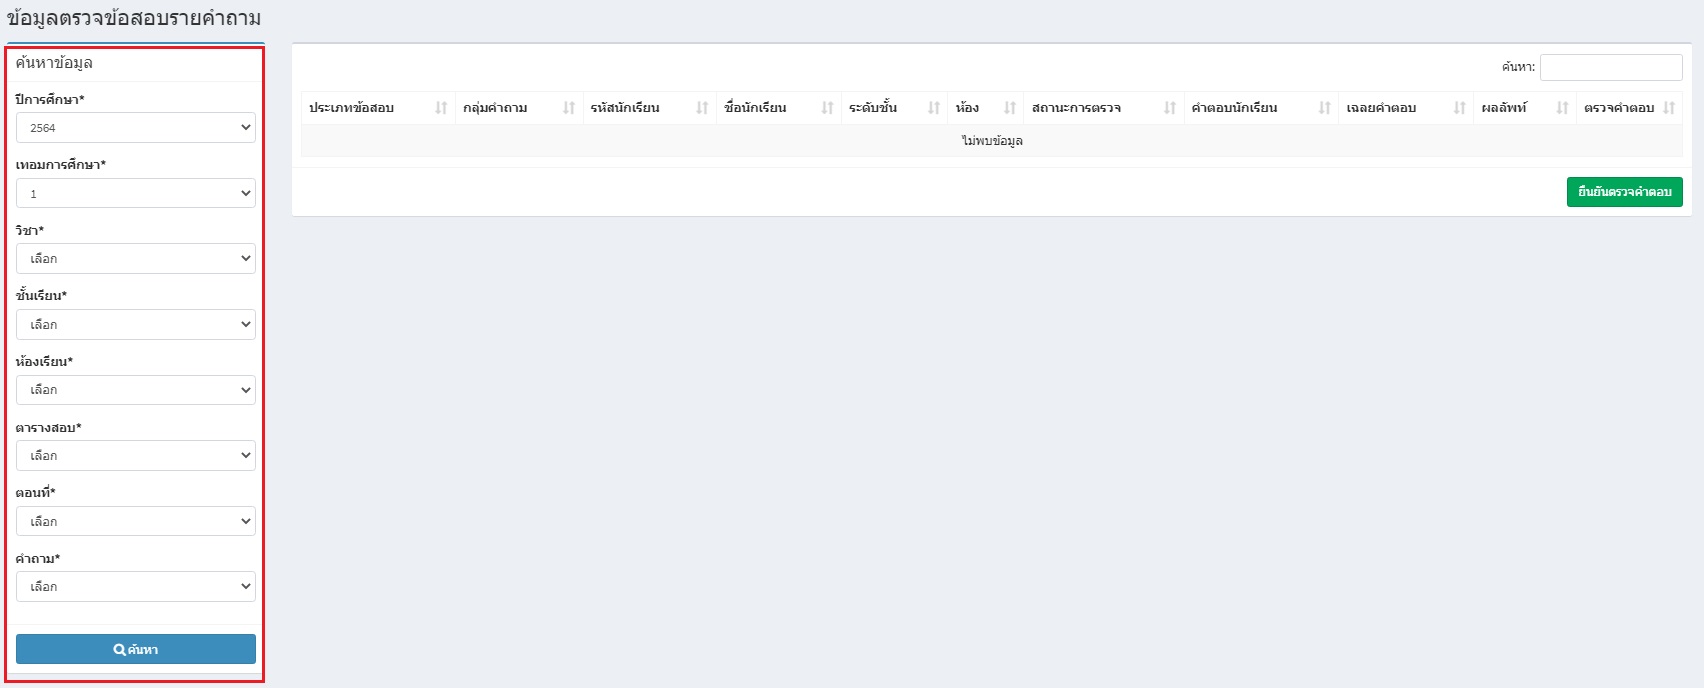Sort by ผลลัพท์ column sort icon
This screenshot has height=688, width=1704.
point(1563,108)
